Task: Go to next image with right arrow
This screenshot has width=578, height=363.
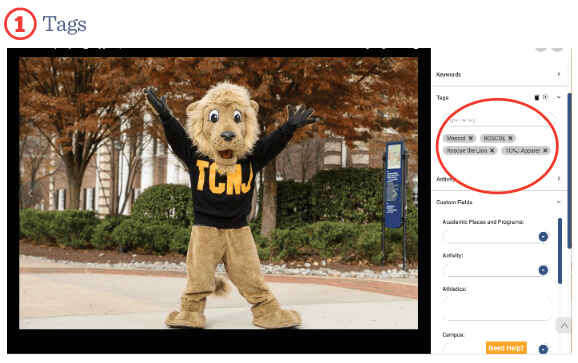Action: tap(395, 193)
